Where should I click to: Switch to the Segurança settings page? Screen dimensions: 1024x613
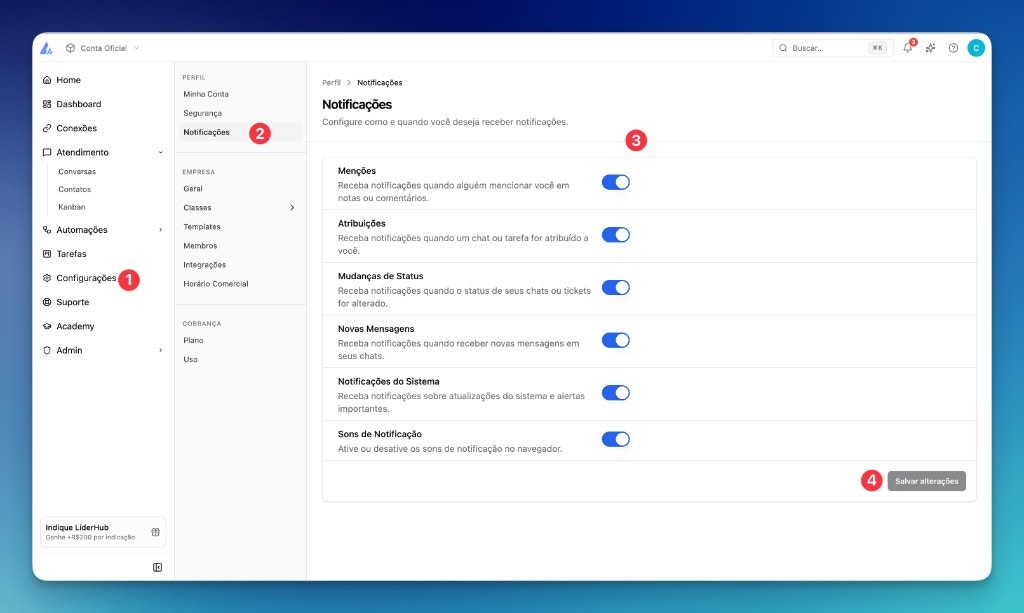click(202, 113)
